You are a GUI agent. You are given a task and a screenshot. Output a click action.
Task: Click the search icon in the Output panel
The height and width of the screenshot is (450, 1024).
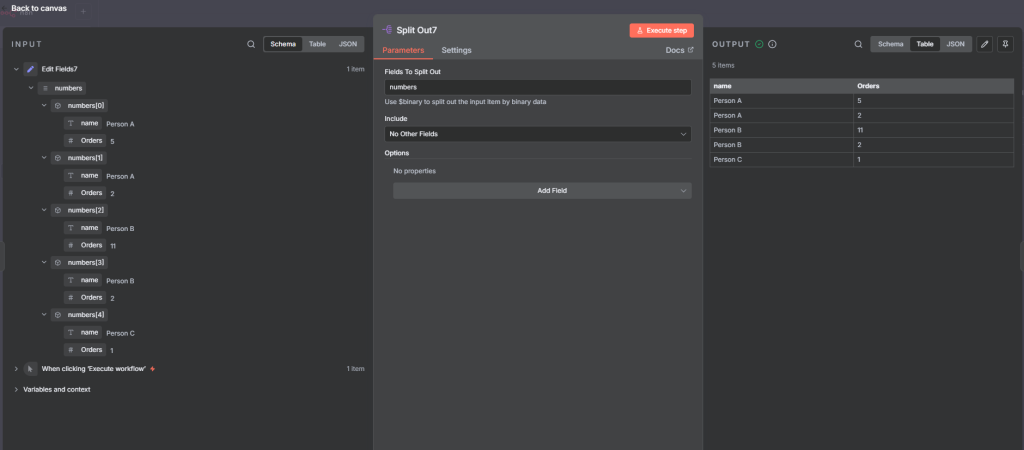tap(858, 44)
